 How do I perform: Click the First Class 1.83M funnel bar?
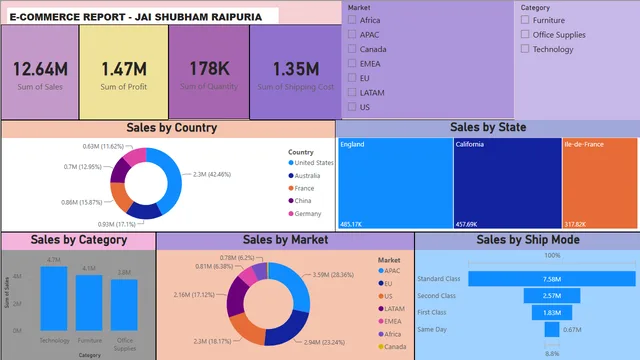(x=552, y=313)
